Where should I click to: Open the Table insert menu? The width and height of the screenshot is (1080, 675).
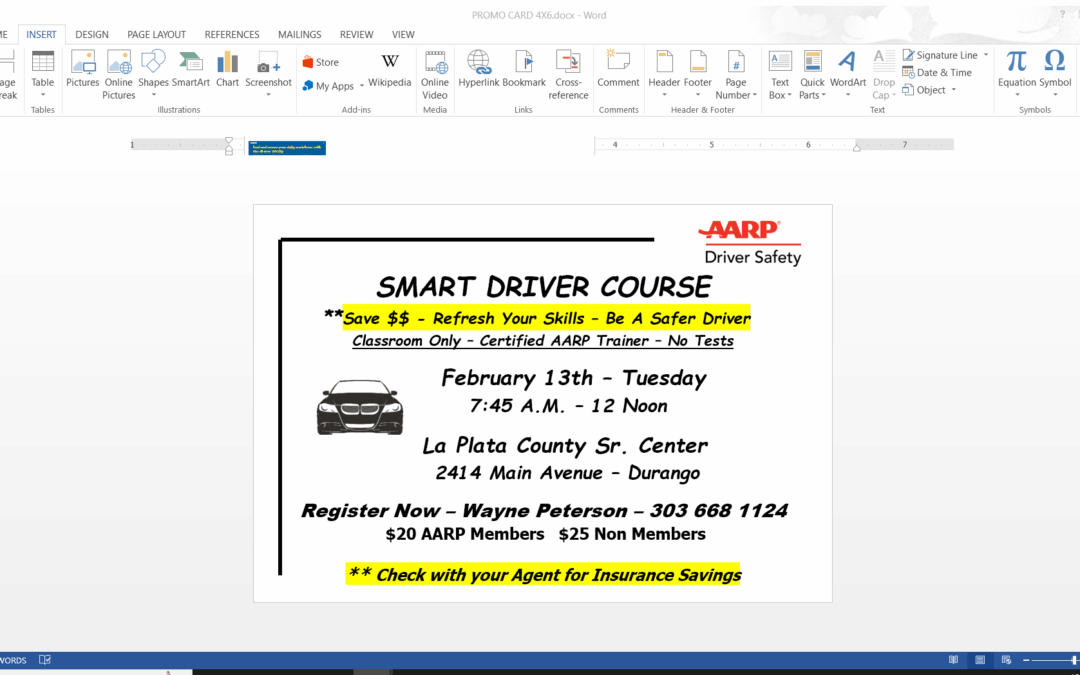(43, 74)
